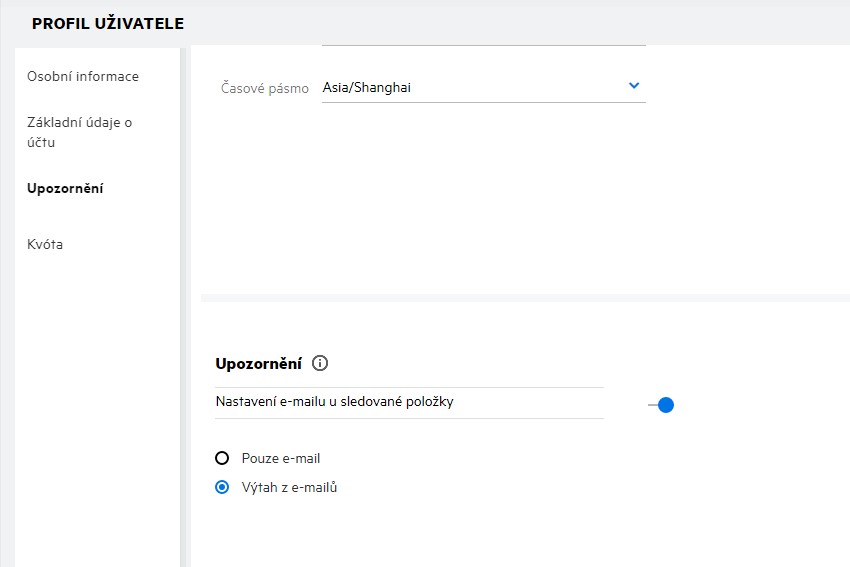
Task: Open the Osobní informace section
Action: [x=83, y=77]
